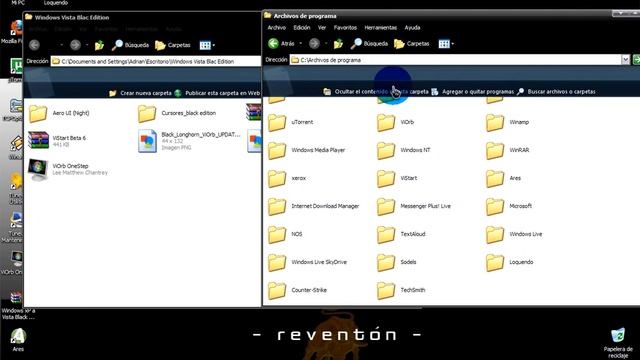Select the WinRAR folder
The image size is (640, 360).
pyautogui.click(x=507, y=150)
